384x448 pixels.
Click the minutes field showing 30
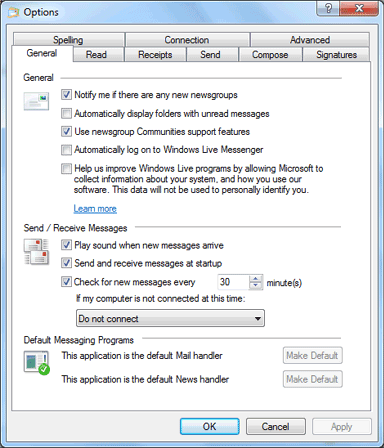click(233, 282)
